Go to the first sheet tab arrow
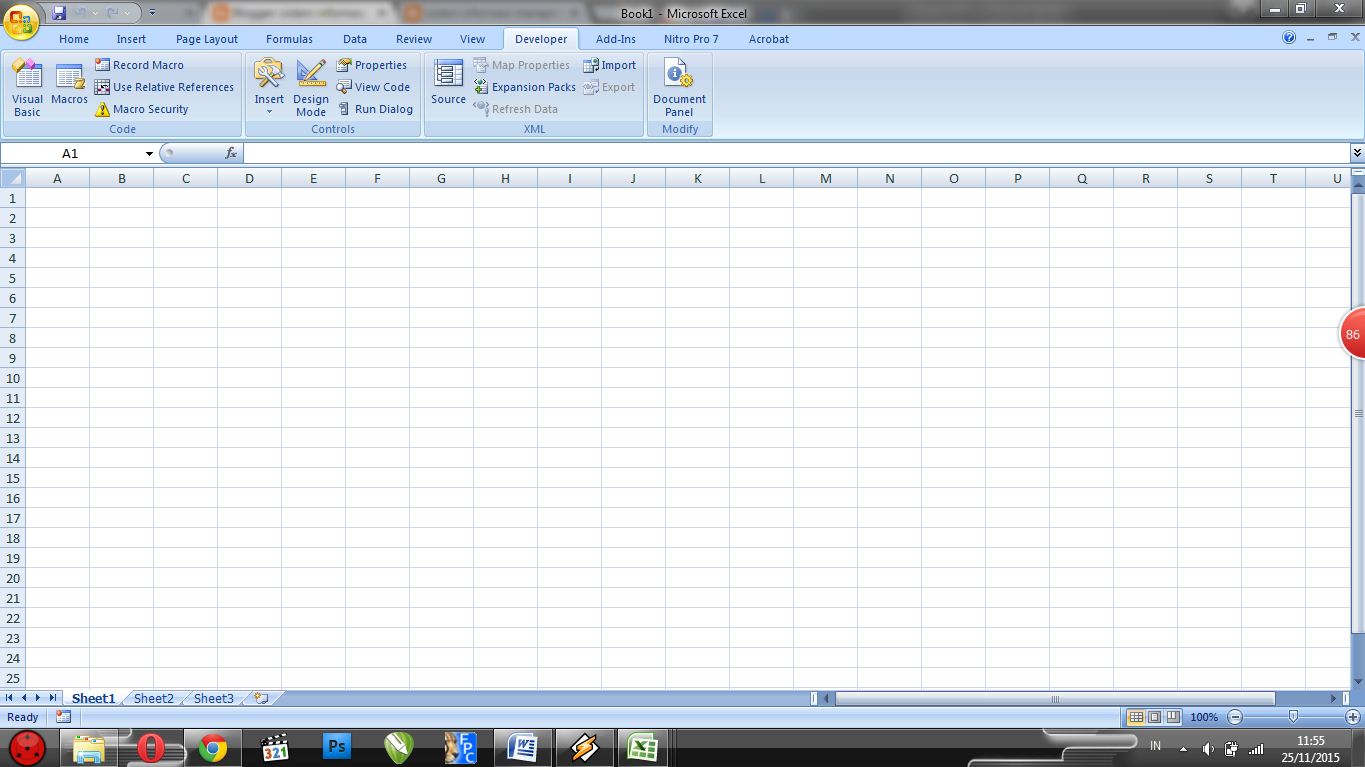Viewport: 1365px width, 767px height. pos(10,698)
